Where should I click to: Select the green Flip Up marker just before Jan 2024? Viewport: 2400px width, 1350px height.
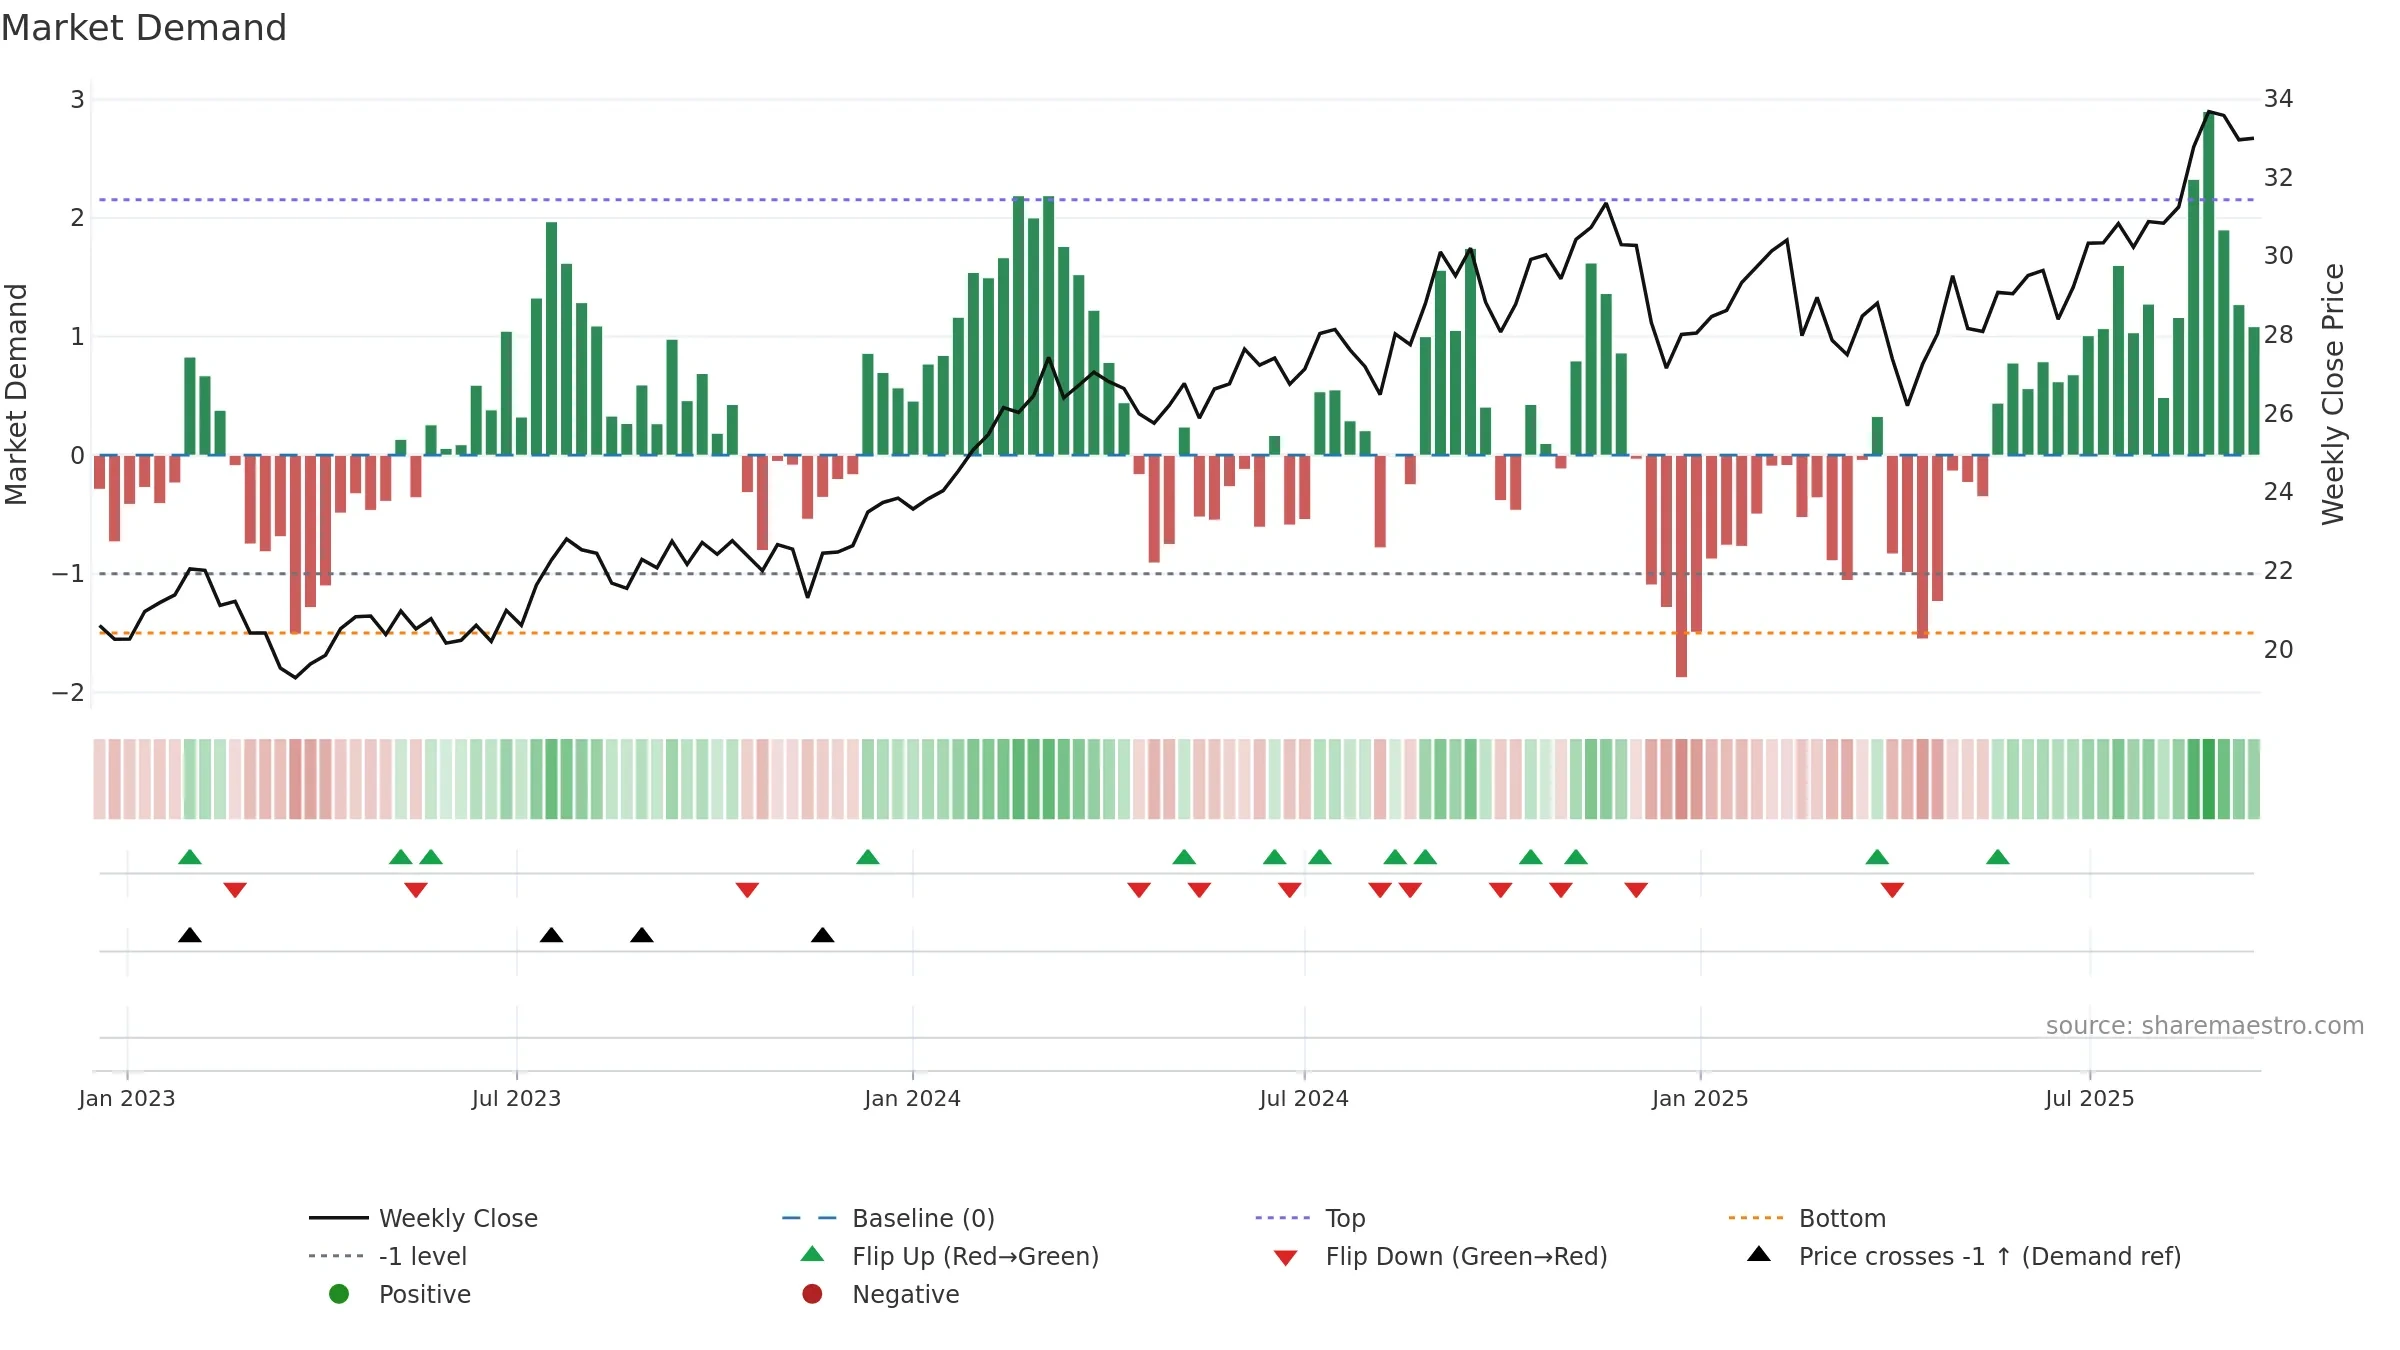868,857
